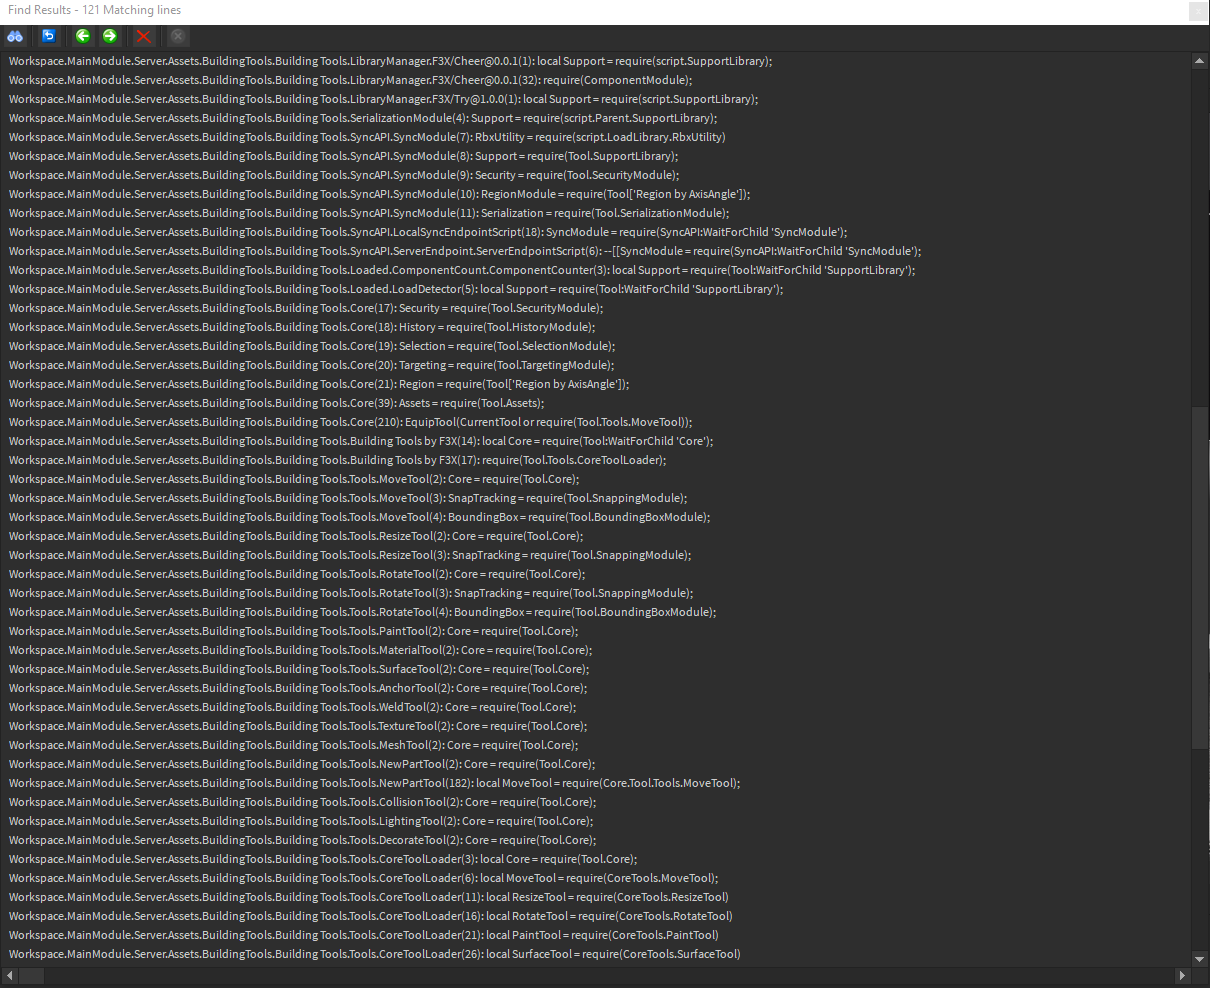
Task: Select LoadDetector(5) result line
Action: [396, 289]
